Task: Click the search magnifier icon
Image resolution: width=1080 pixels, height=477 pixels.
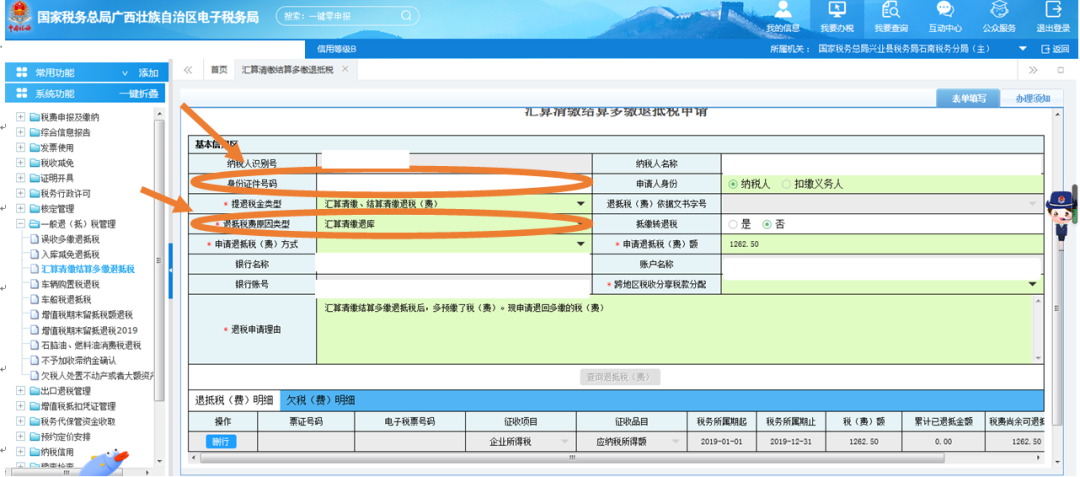Action: [406, 15]
